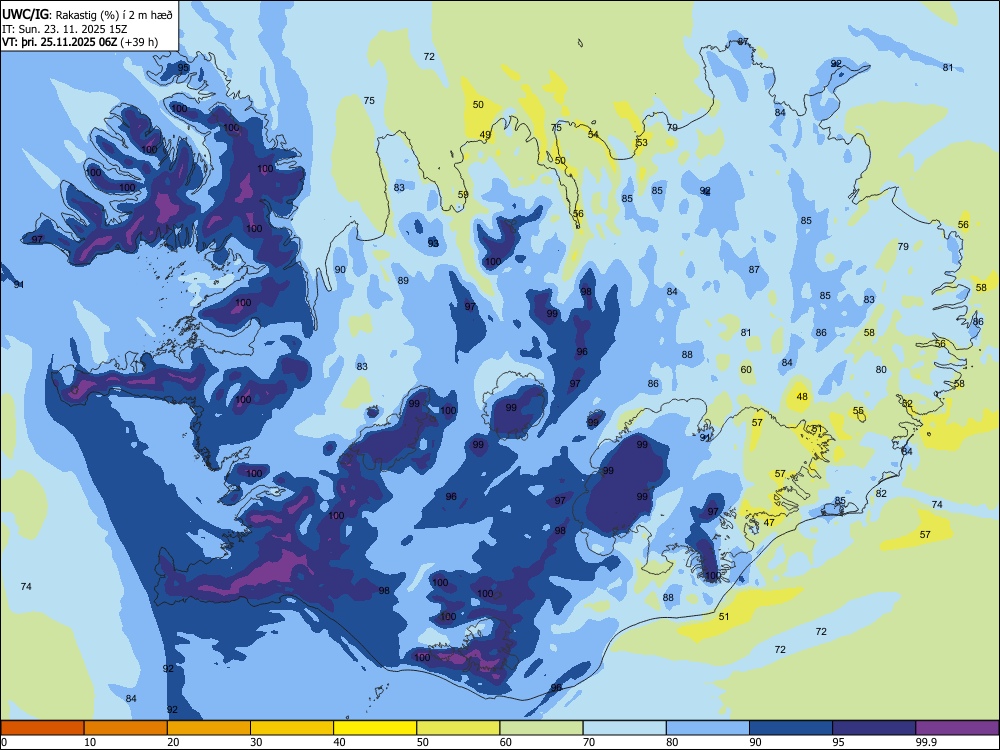Image resolution: width=1000 pixels, height=750 pixels.
Task: Click the title 'UWC/IG: Rakastig (%) í 2 m hæð'
Action: tap(87, 14)
